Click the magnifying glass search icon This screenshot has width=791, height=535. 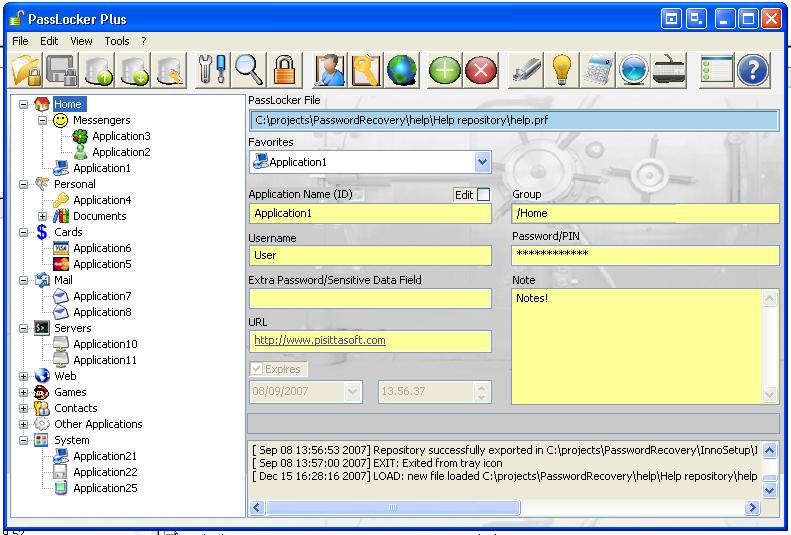click(x=248, y=70)
